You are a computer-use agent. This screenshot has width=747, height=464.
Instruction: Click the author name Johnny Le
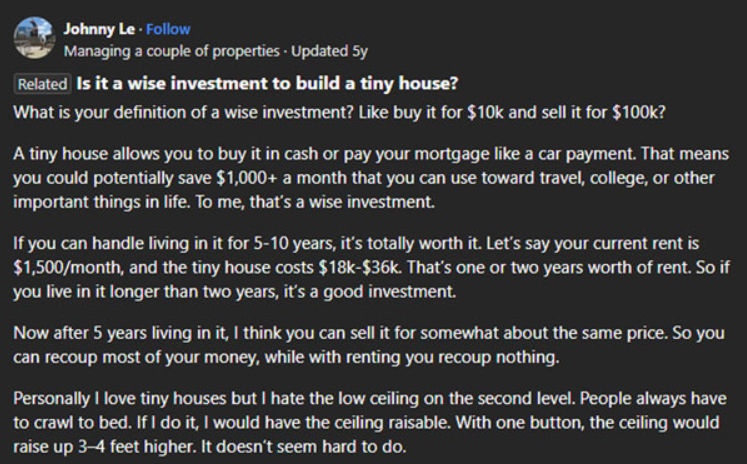point(99,29)
